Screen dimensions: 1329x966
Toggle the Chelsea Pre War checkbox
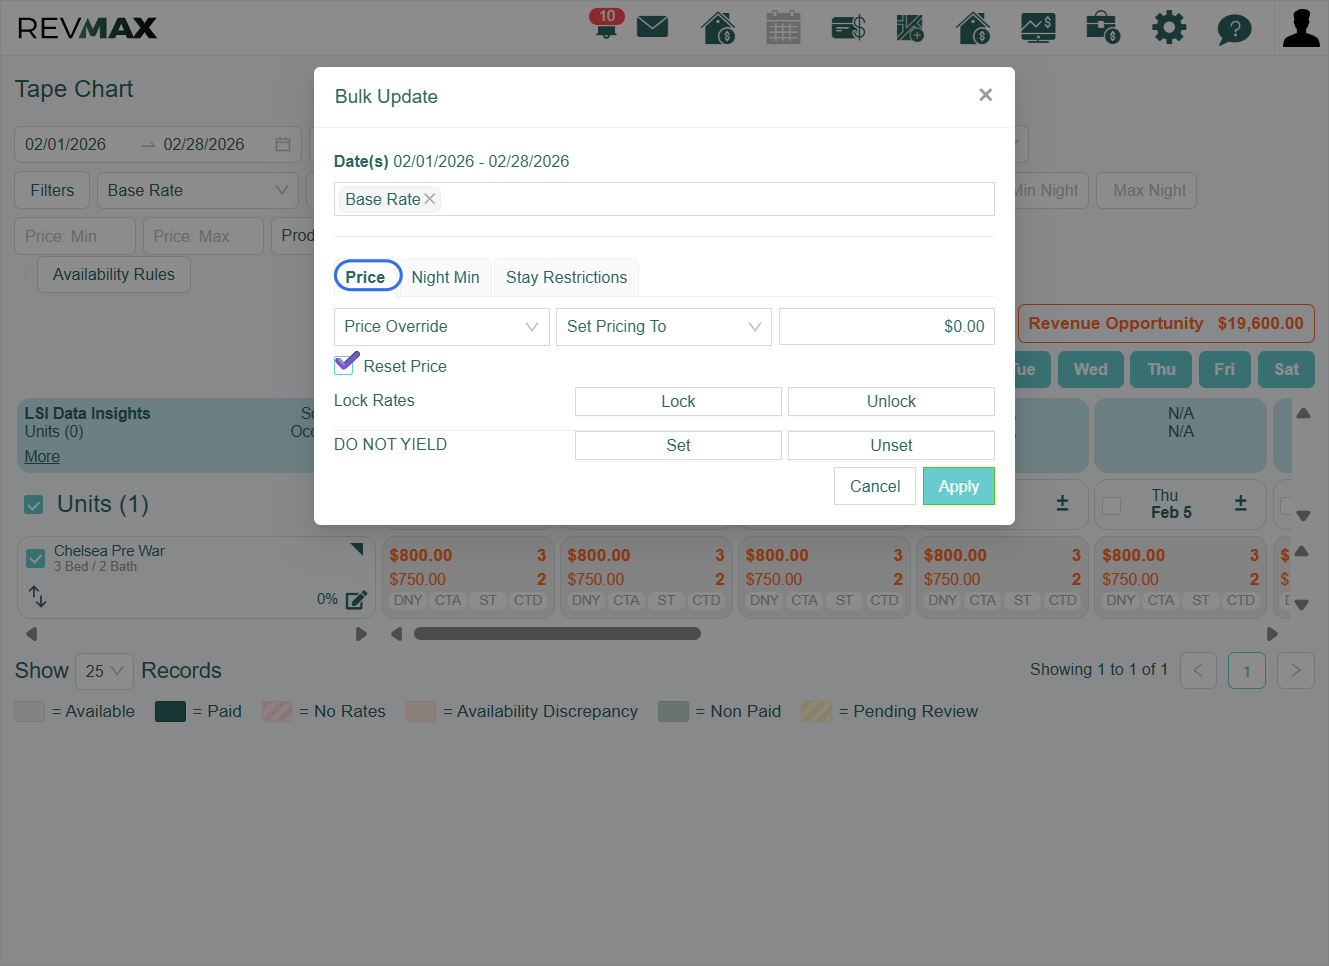pyautogui.click(x=35, y=558)
